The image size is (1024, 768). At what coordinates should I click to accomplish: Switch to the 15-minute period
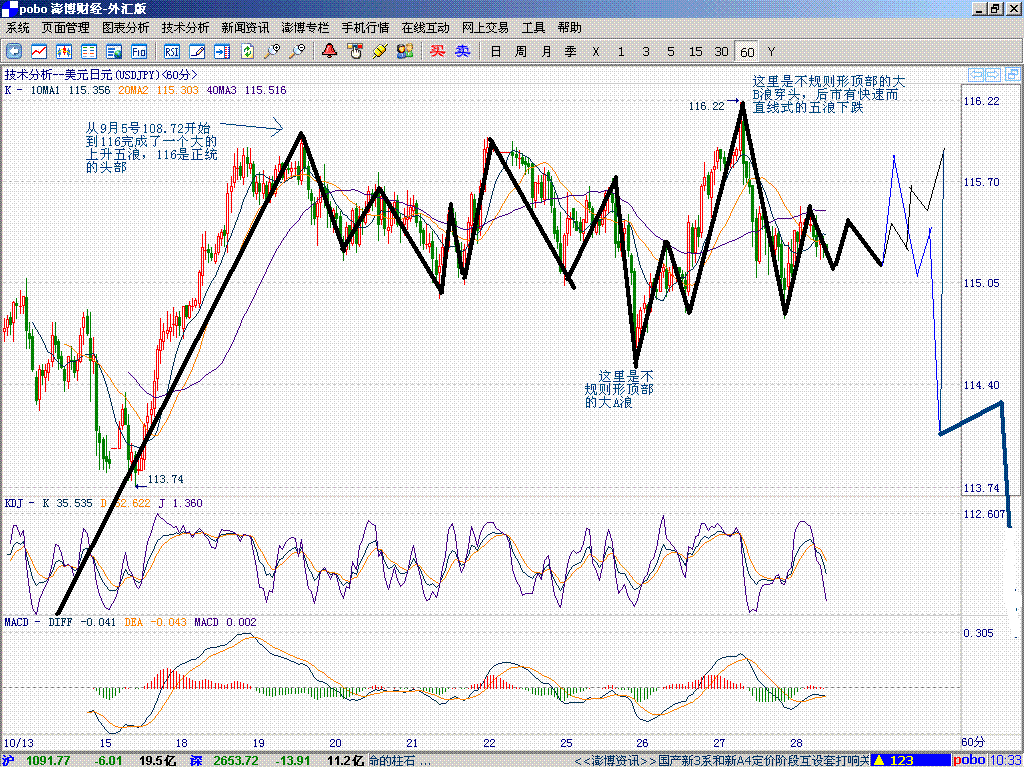(x=696, y=51)
